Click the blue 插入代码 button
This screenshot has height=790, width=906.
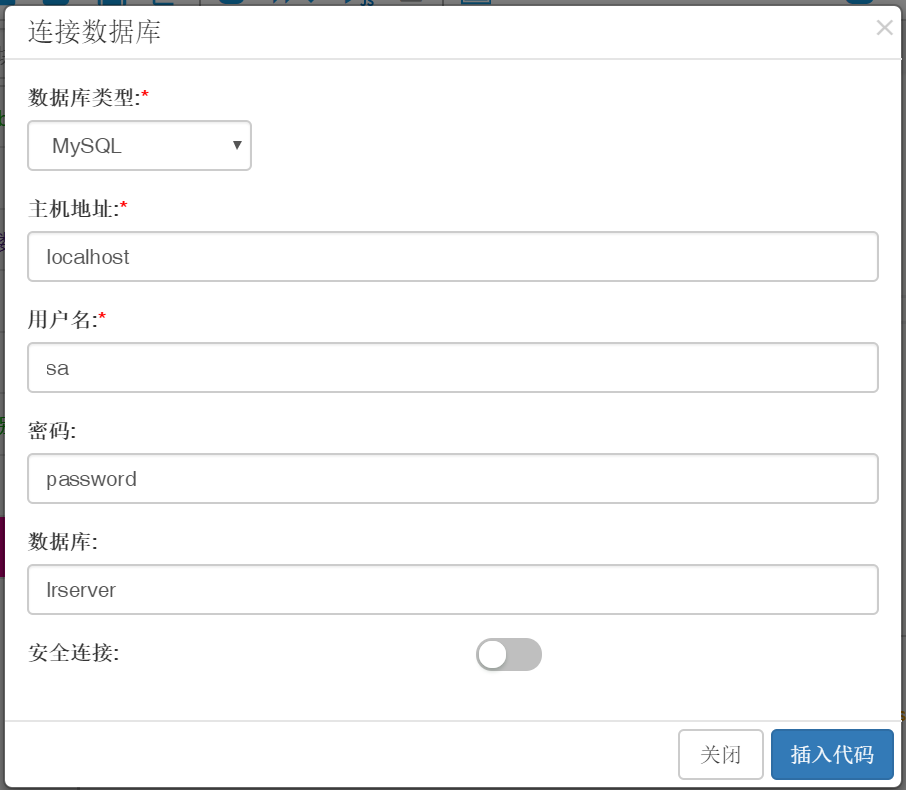pyautogui.click(x=832, y=754)
